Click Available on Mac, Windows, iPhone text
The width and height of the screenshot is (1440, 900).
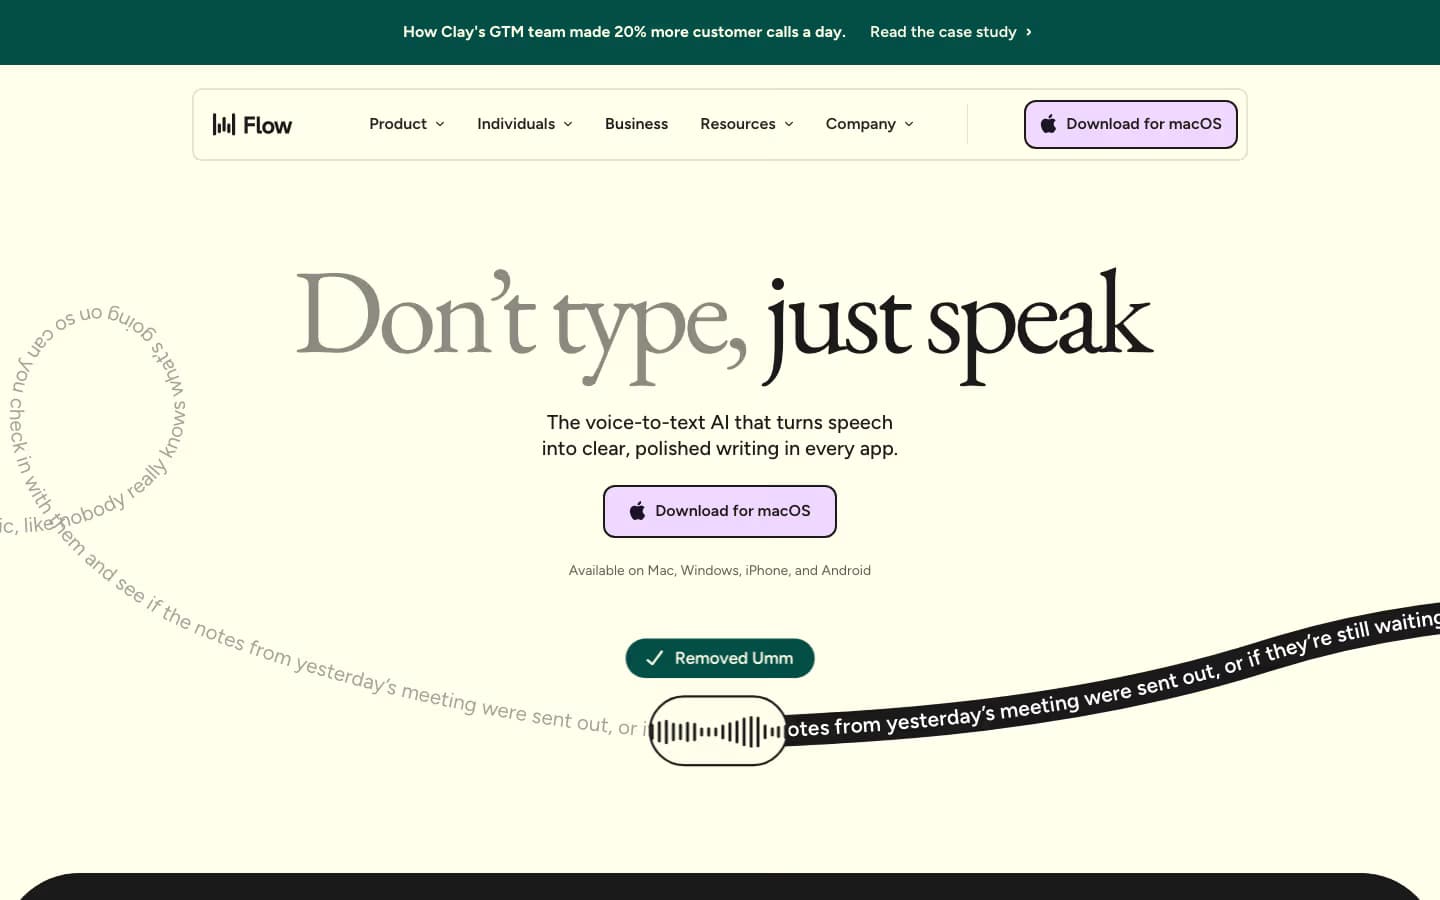point(720,570)
